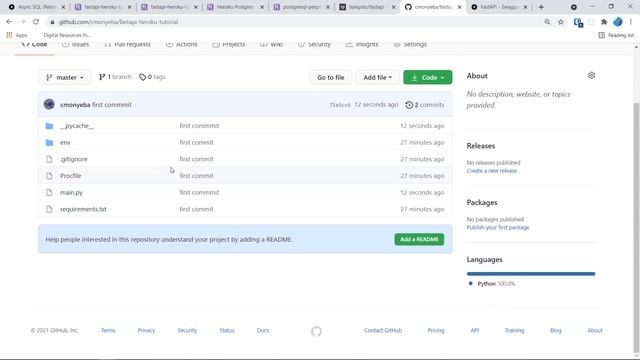
Task: Click Privacy in the footer
Action: coord(146,331)
